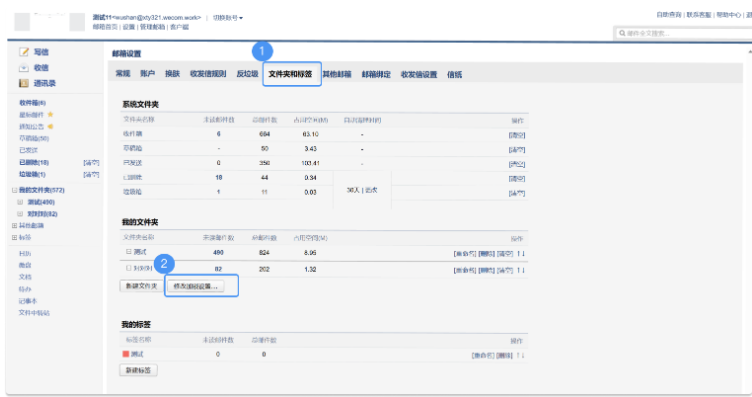Click 自助查询 at the top right
Image resolution: width=752 pixels, height=397 pixels.
click(x=669, y=15)
